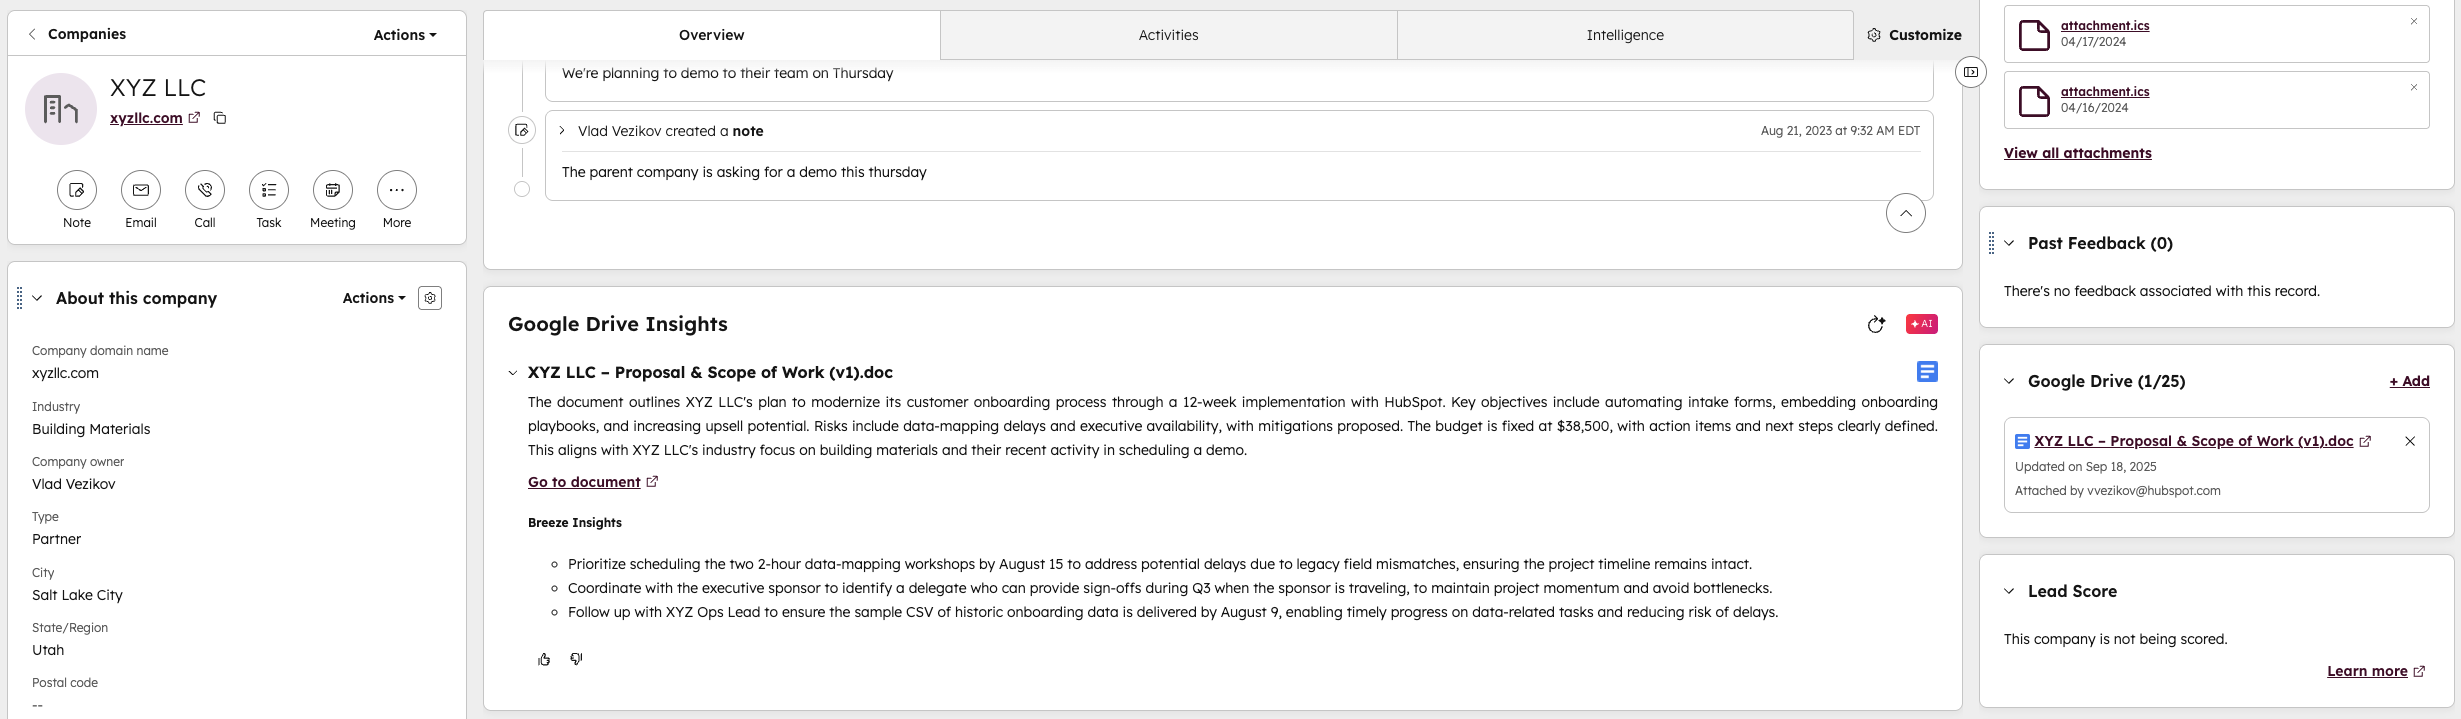Refresh Google Drive Insights
Screen dimensions: 2461x719
(1876, 324)
